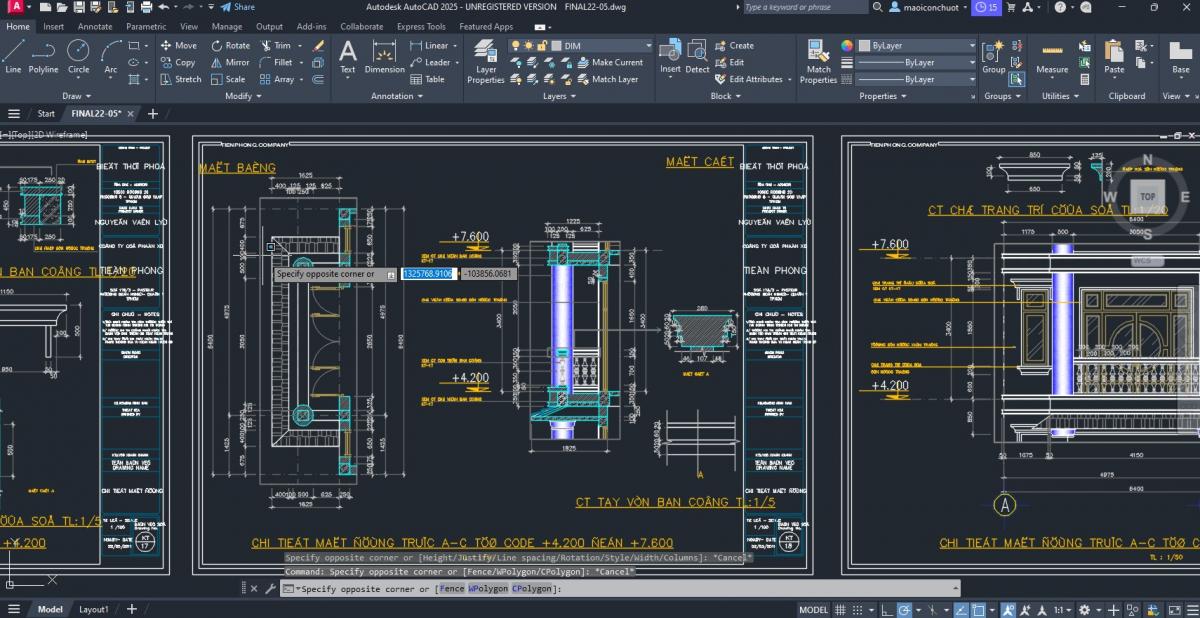Open the DIM layer dropdown
The width and height of the screenshot is (1200, 618).
click(x=648, y=44)
